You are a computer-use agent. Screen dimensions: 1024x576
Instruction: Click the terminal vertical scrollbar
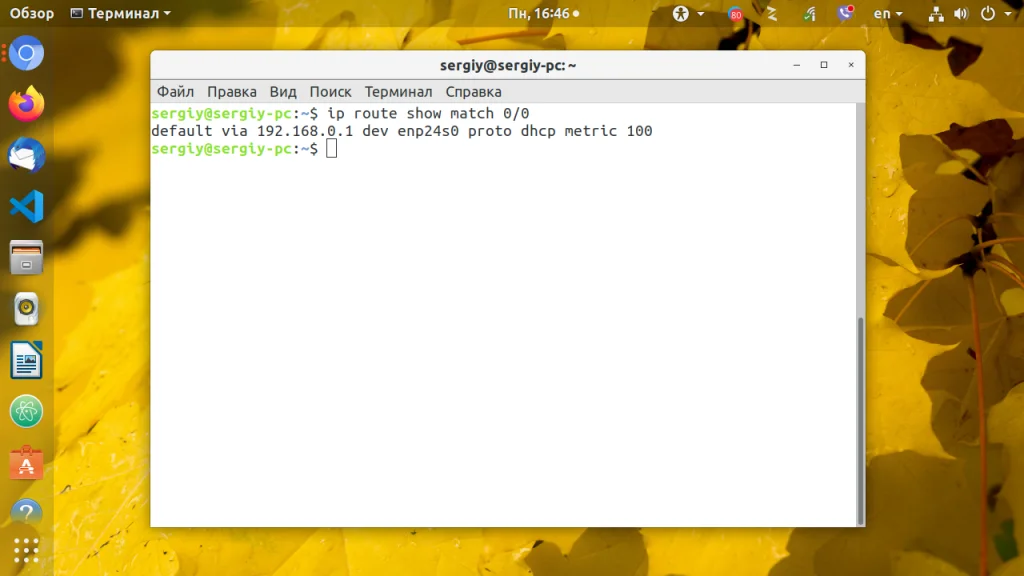(x=861, y=420)
